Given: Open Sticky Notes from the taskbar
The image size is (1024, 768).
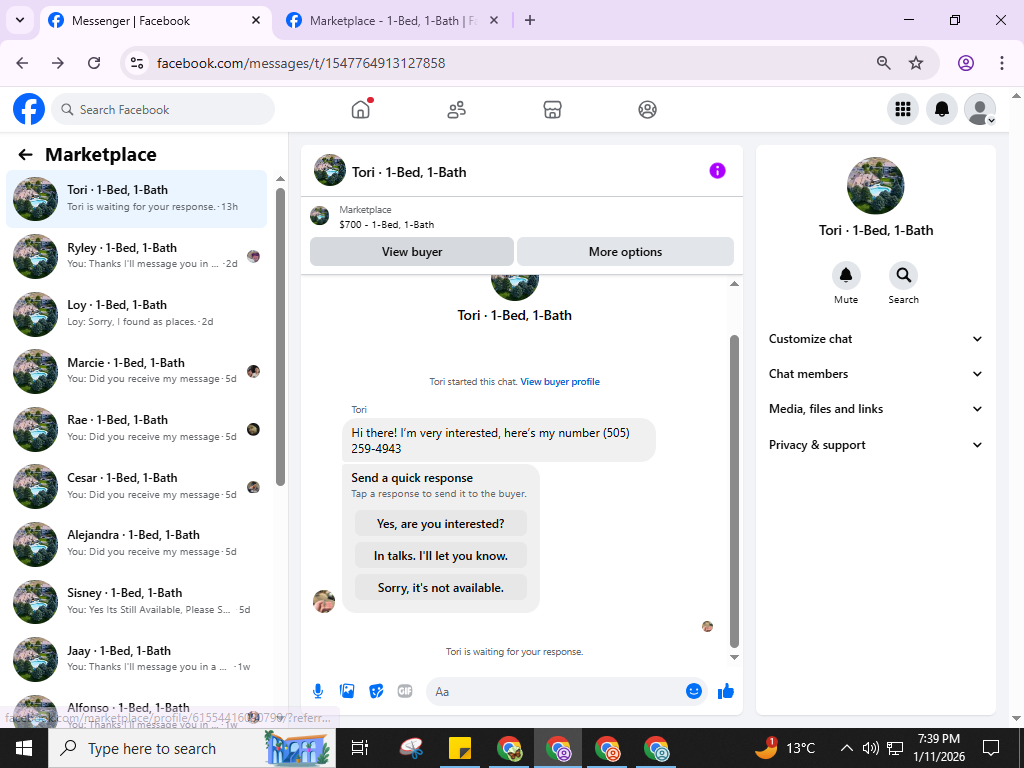Looking at the screenshot, I should 460,748.
